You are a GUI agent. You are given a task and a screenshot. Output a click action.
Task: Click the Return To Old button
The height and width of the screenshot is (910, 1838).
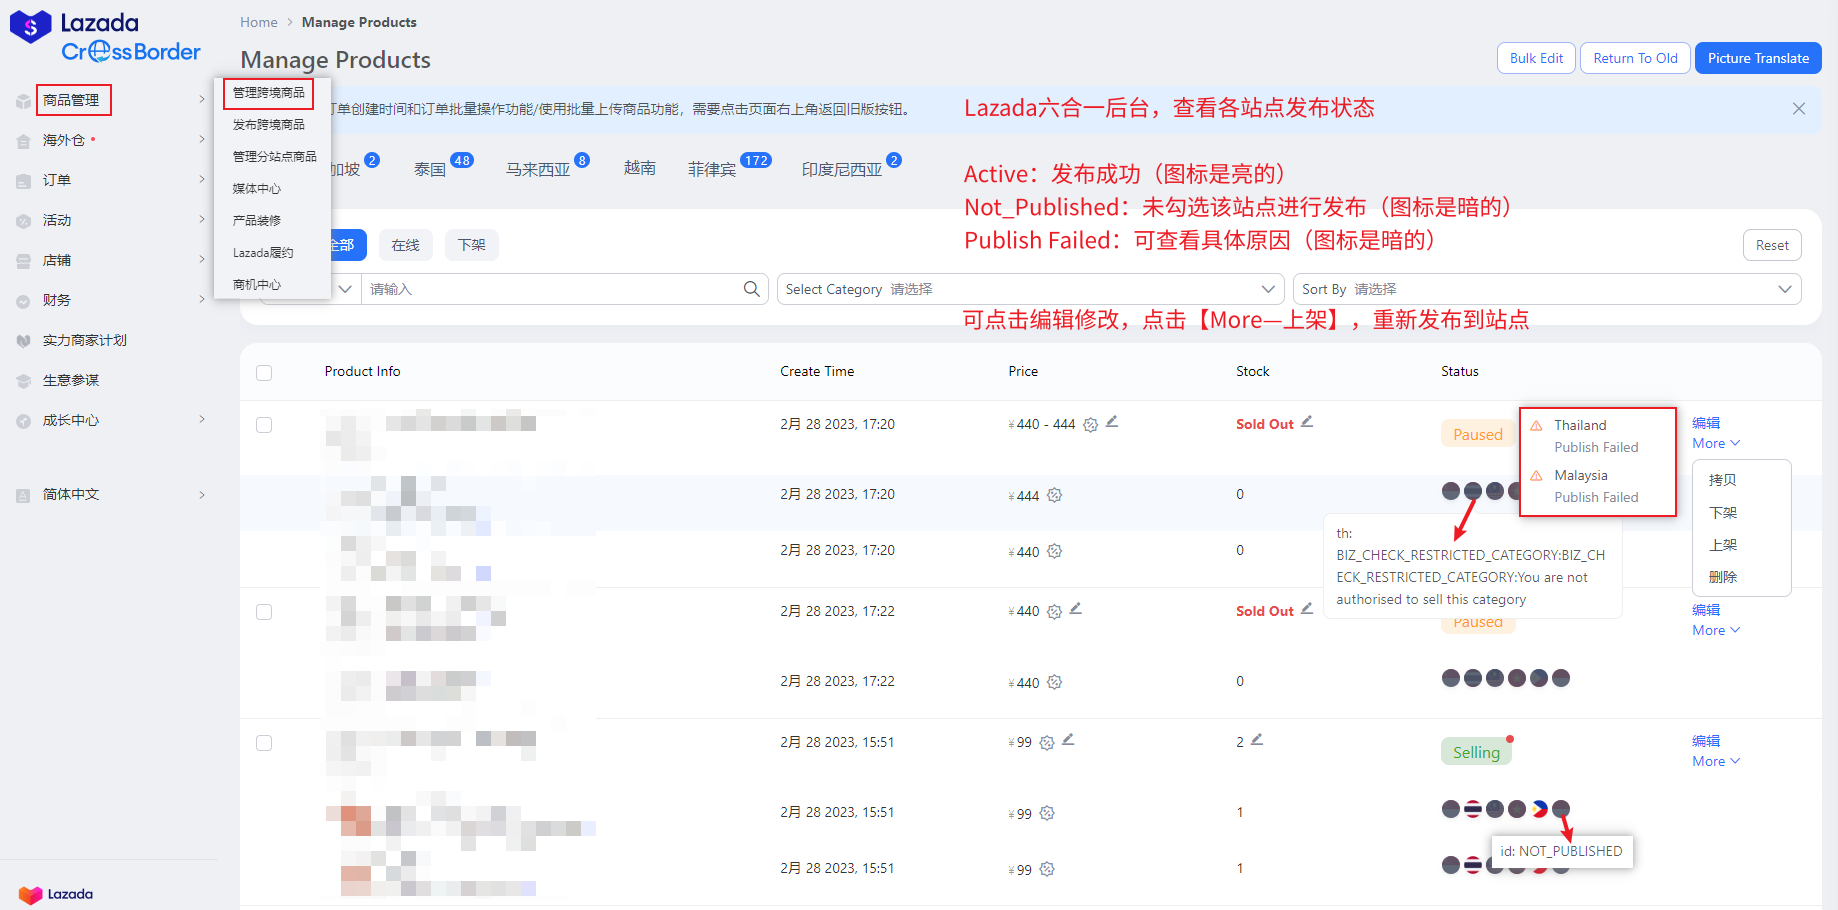pos(1636,58)
